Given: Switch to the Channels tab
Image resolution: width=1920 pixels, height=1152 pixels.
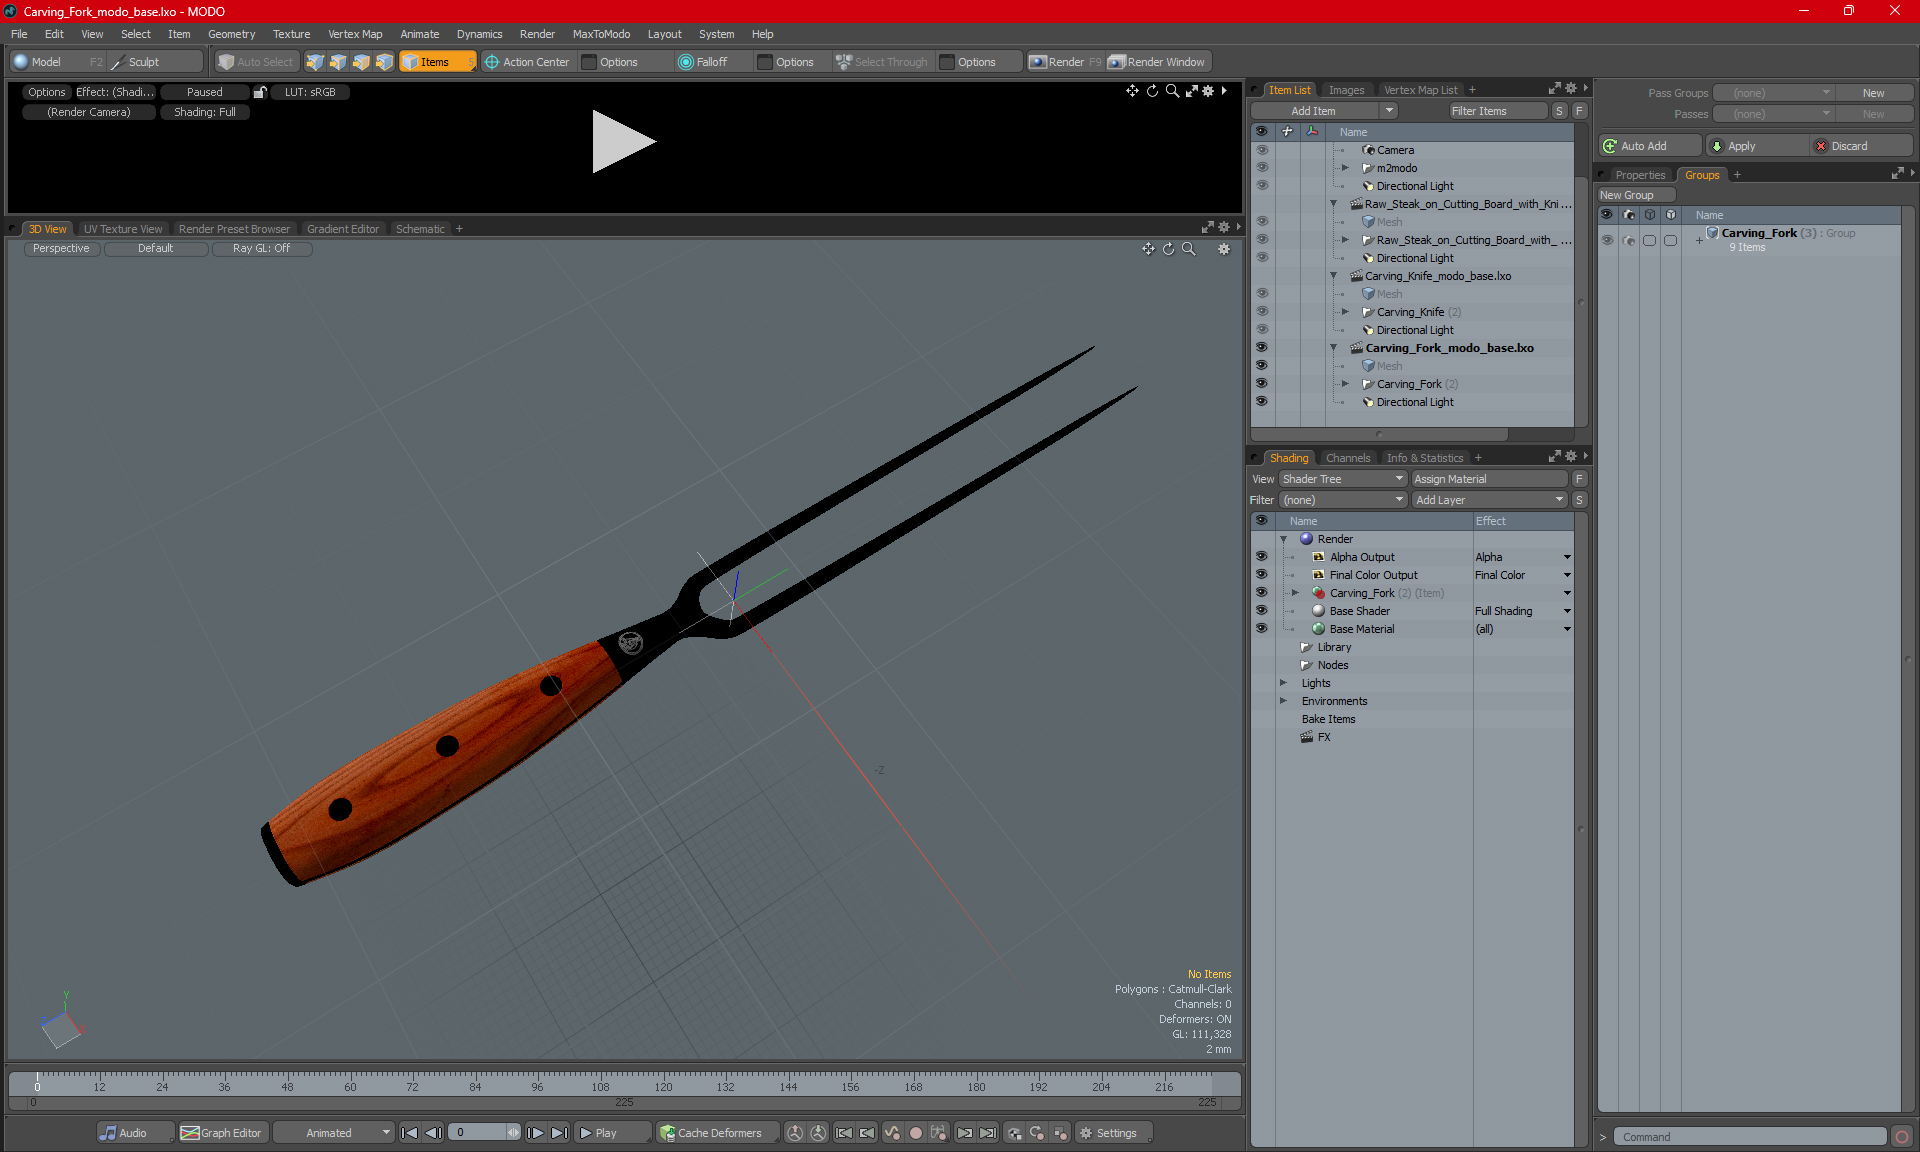Looking at the screenshot, I should tap(1347, 458).
